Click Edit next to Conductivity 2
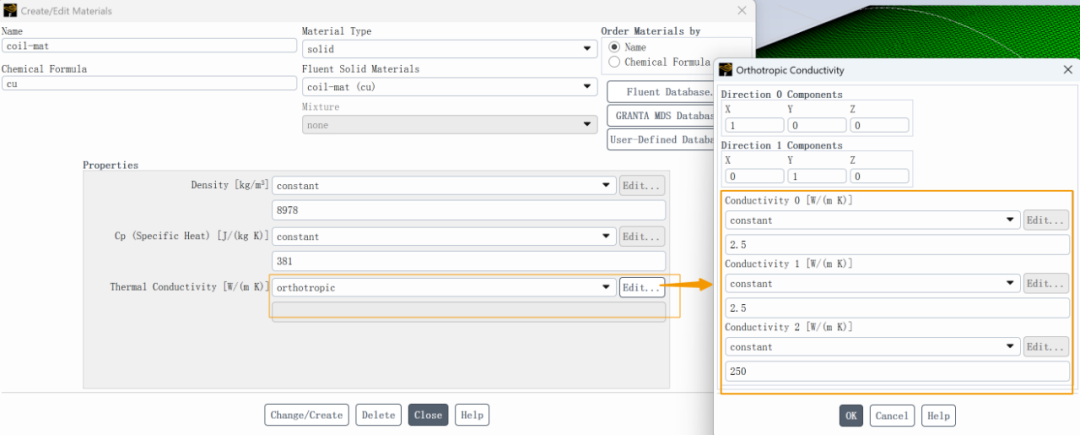 click(1046, 347)
